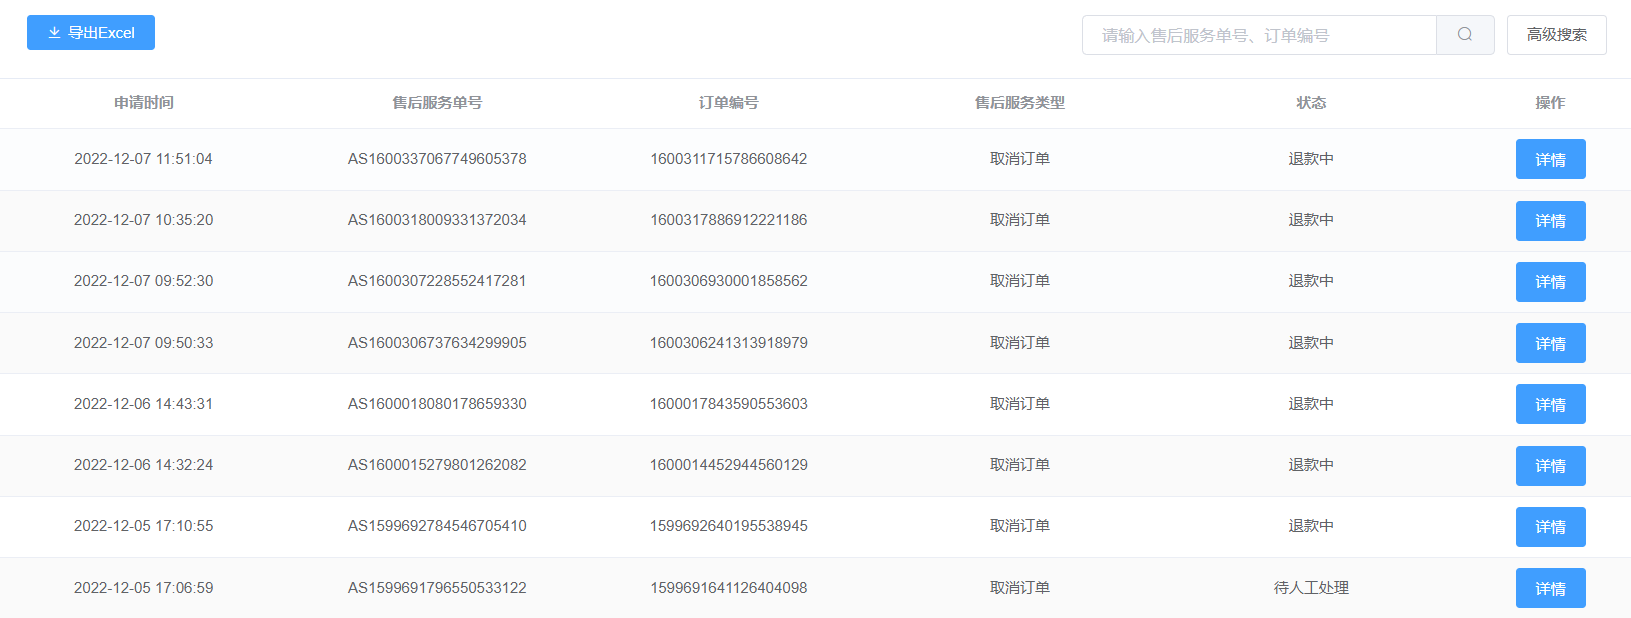Click the 状态 column header
The image size is (1631, 618).
pyautogui.click(x=1311, y=103)
